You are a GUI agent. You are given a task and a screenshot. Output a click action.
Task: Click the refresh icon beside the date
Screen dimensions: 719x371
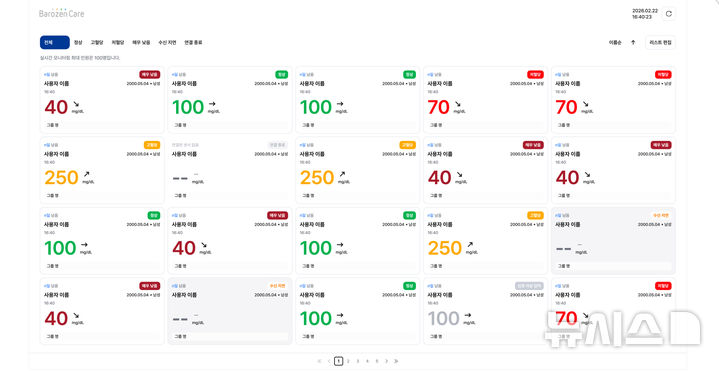(669, 14)
